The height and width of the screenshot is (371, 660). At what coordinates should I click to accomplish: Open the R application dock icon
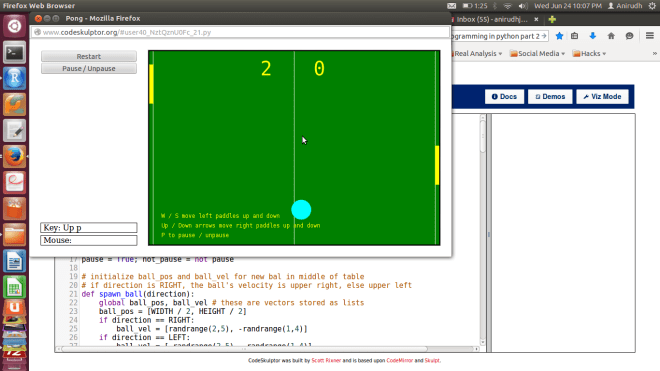click(14, 79)
